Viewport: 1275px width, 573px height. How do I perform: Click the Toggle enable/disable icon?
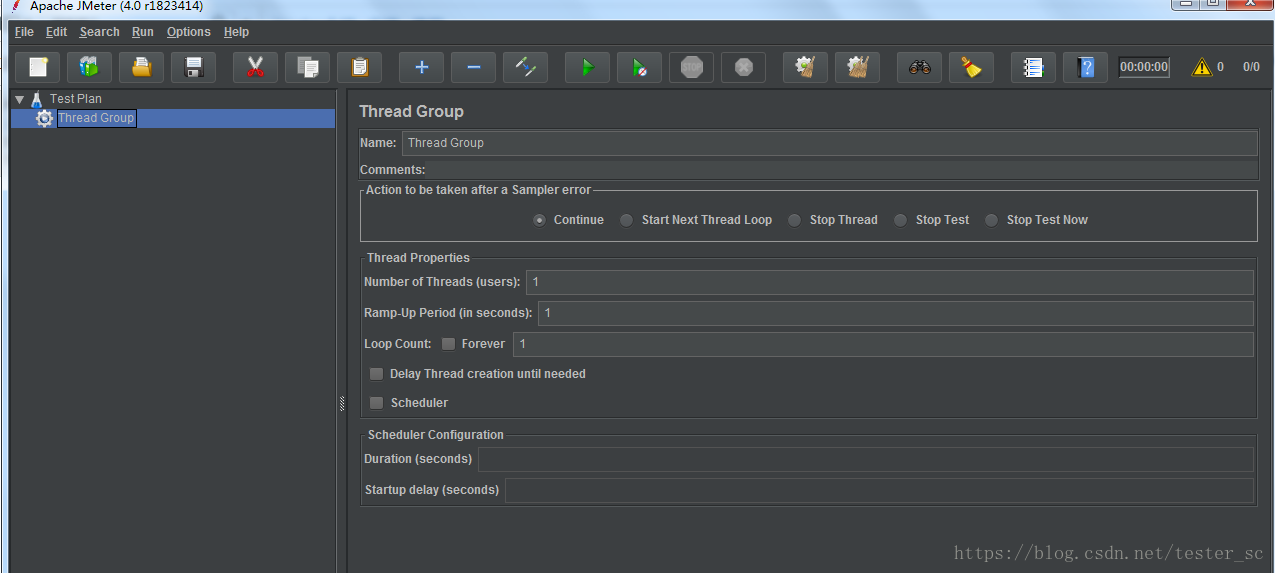point(526,67)
